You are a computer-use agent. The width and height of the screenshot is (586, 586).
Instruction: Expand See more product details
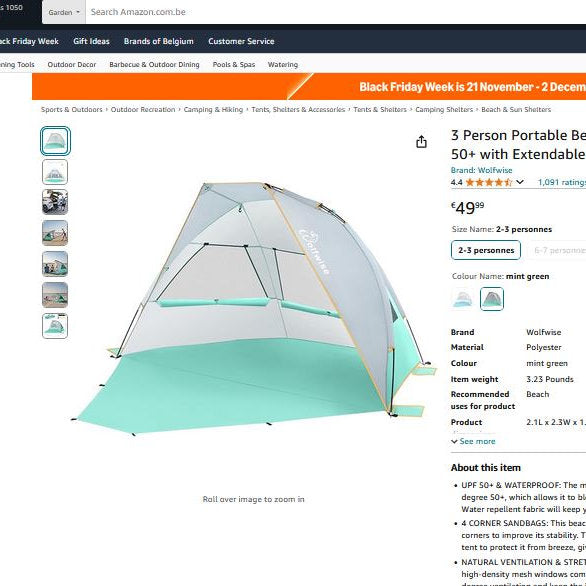point(473,441)
